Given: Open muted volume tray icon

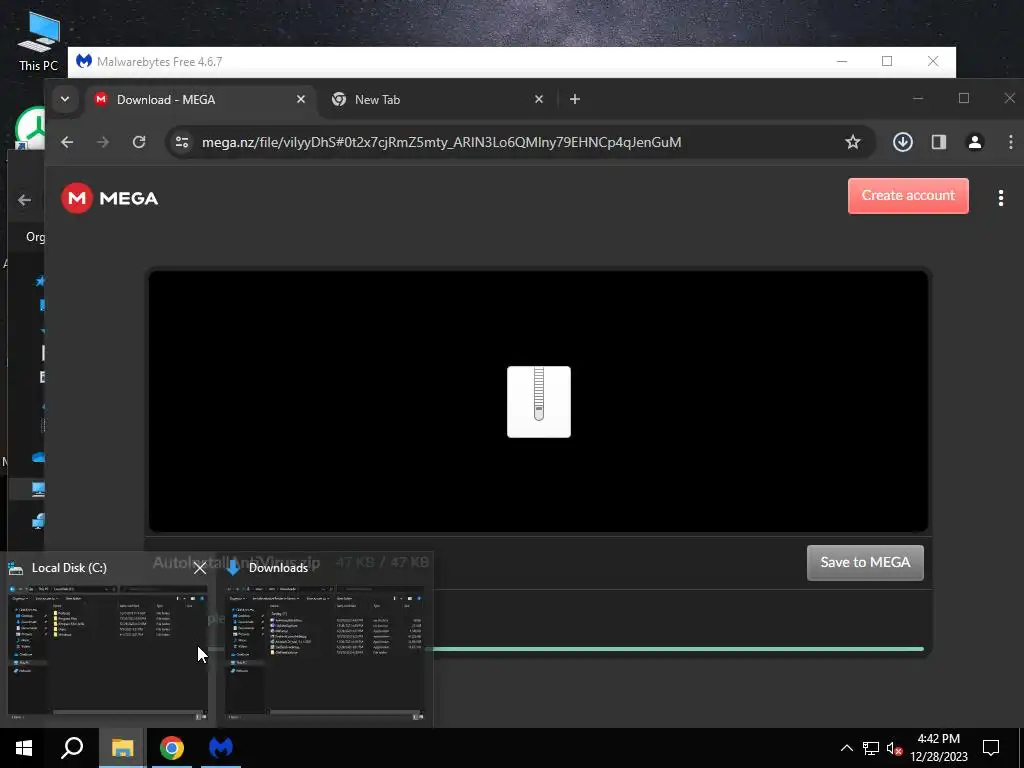Looking at the screenshot, I should coord(894,748).
